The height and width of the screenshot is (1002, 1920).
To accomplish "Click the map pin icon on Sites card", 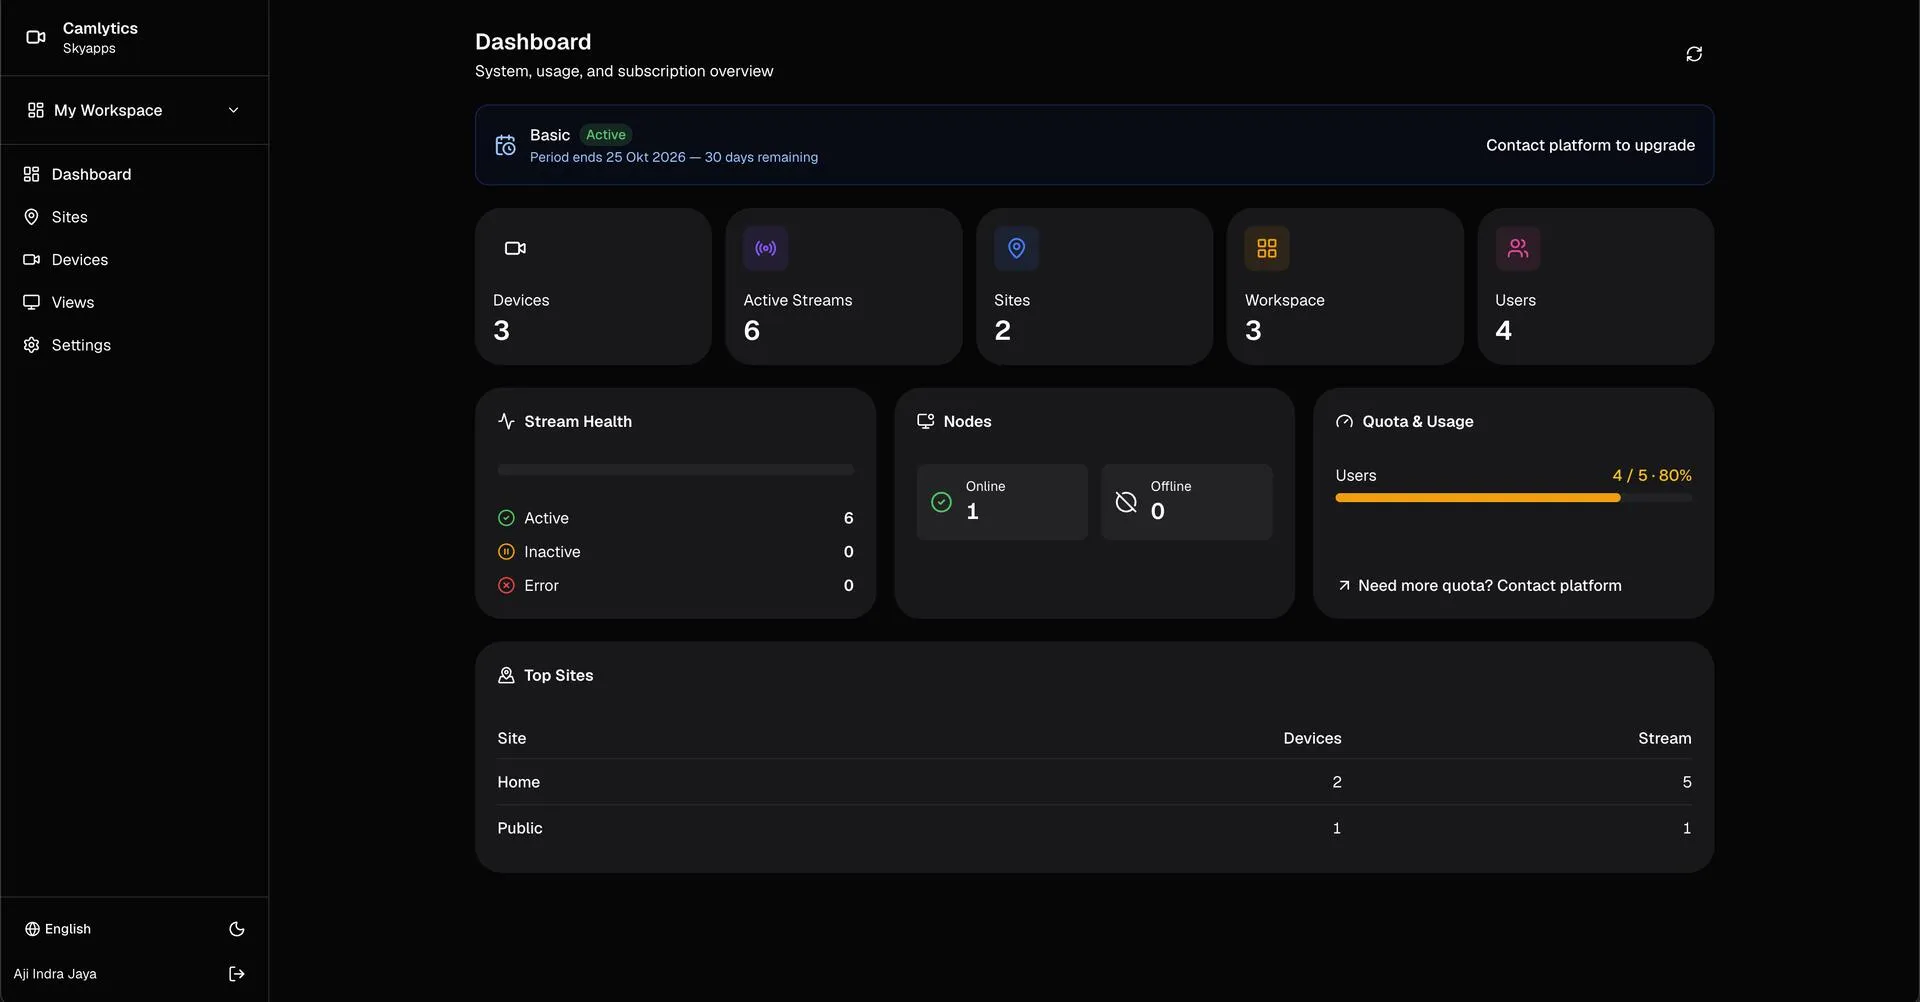I will click(1016, 248).
